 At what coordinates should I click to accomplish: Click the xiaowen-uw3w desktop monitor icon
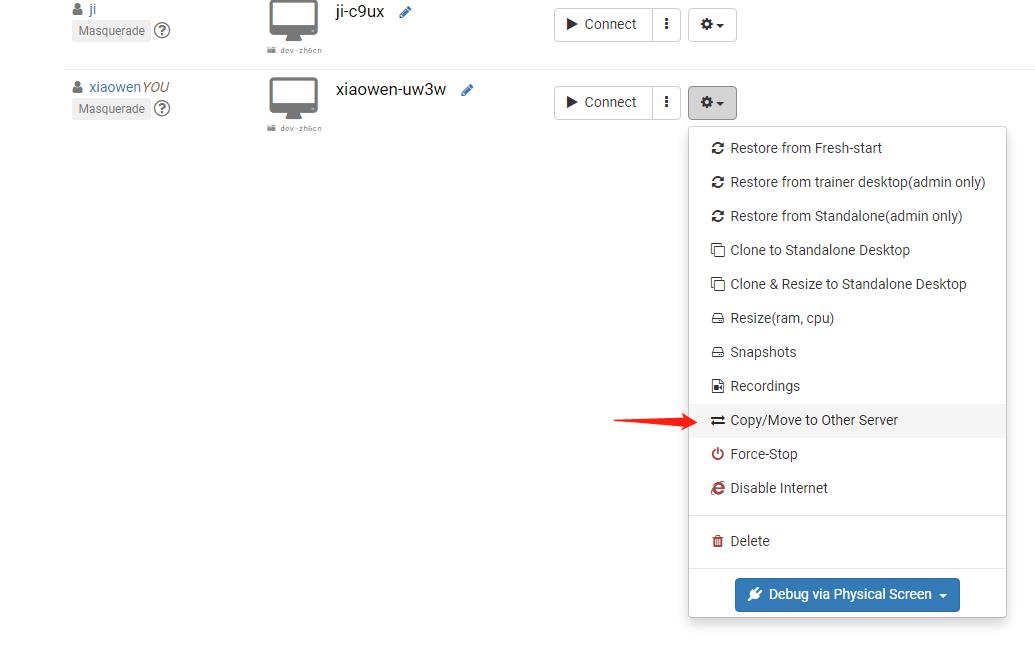294,98
